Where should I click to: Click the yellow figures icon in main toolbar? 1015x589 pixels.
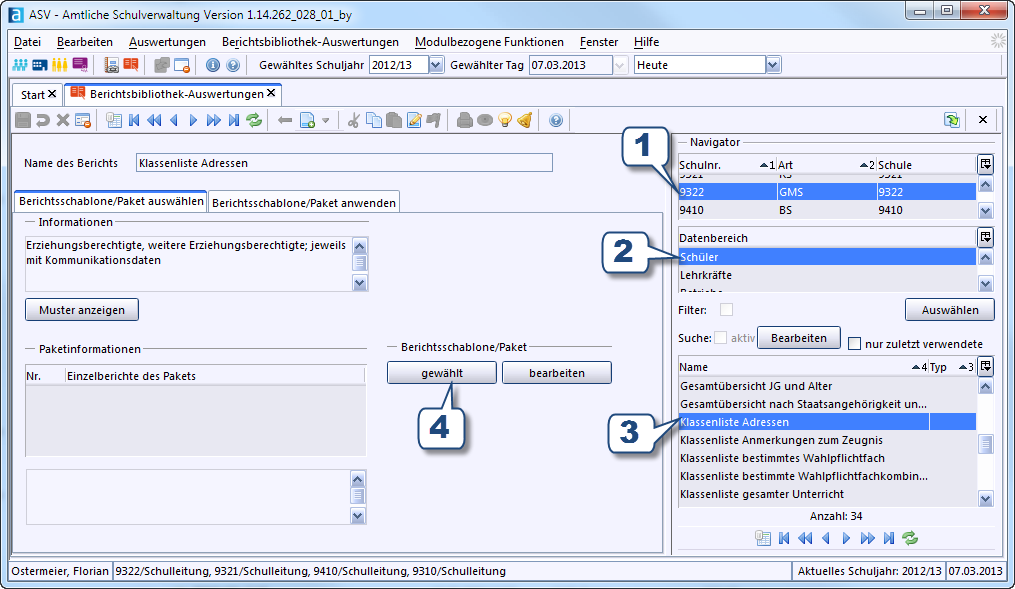pos(60,65)
